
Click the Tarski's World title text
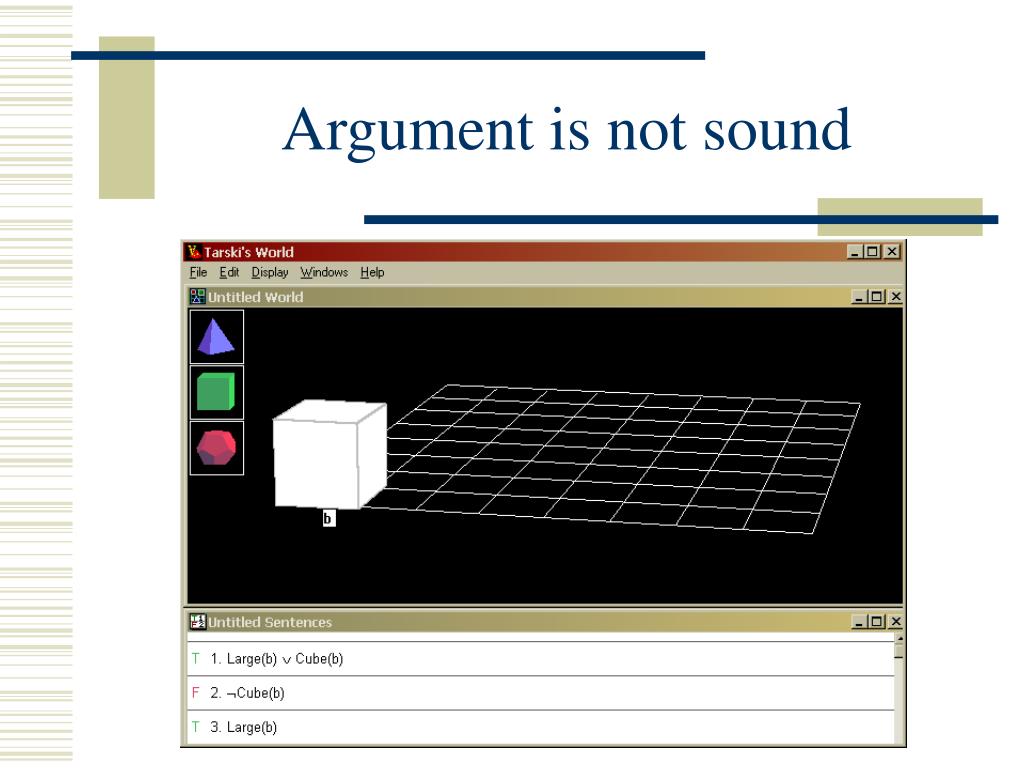click(x=248, y=252)
